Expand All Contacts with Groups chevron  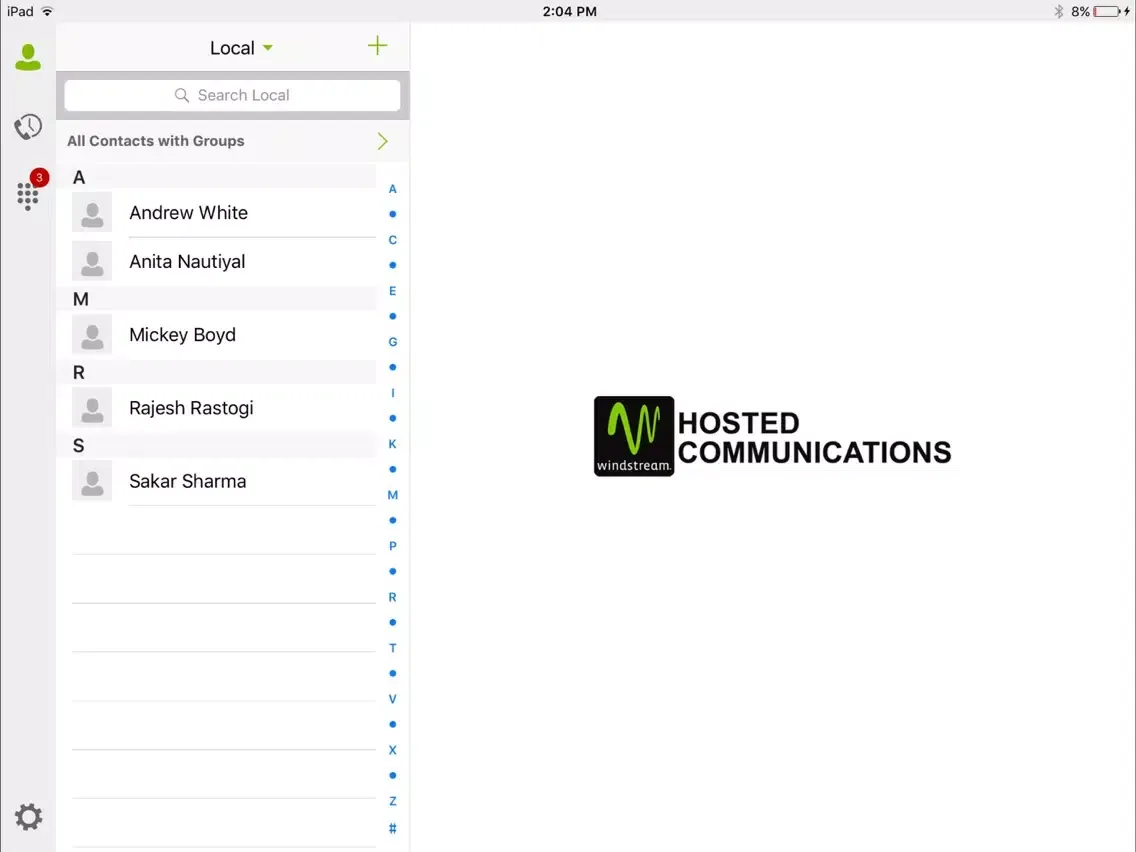pyautogui.click(x=383, y=141)
